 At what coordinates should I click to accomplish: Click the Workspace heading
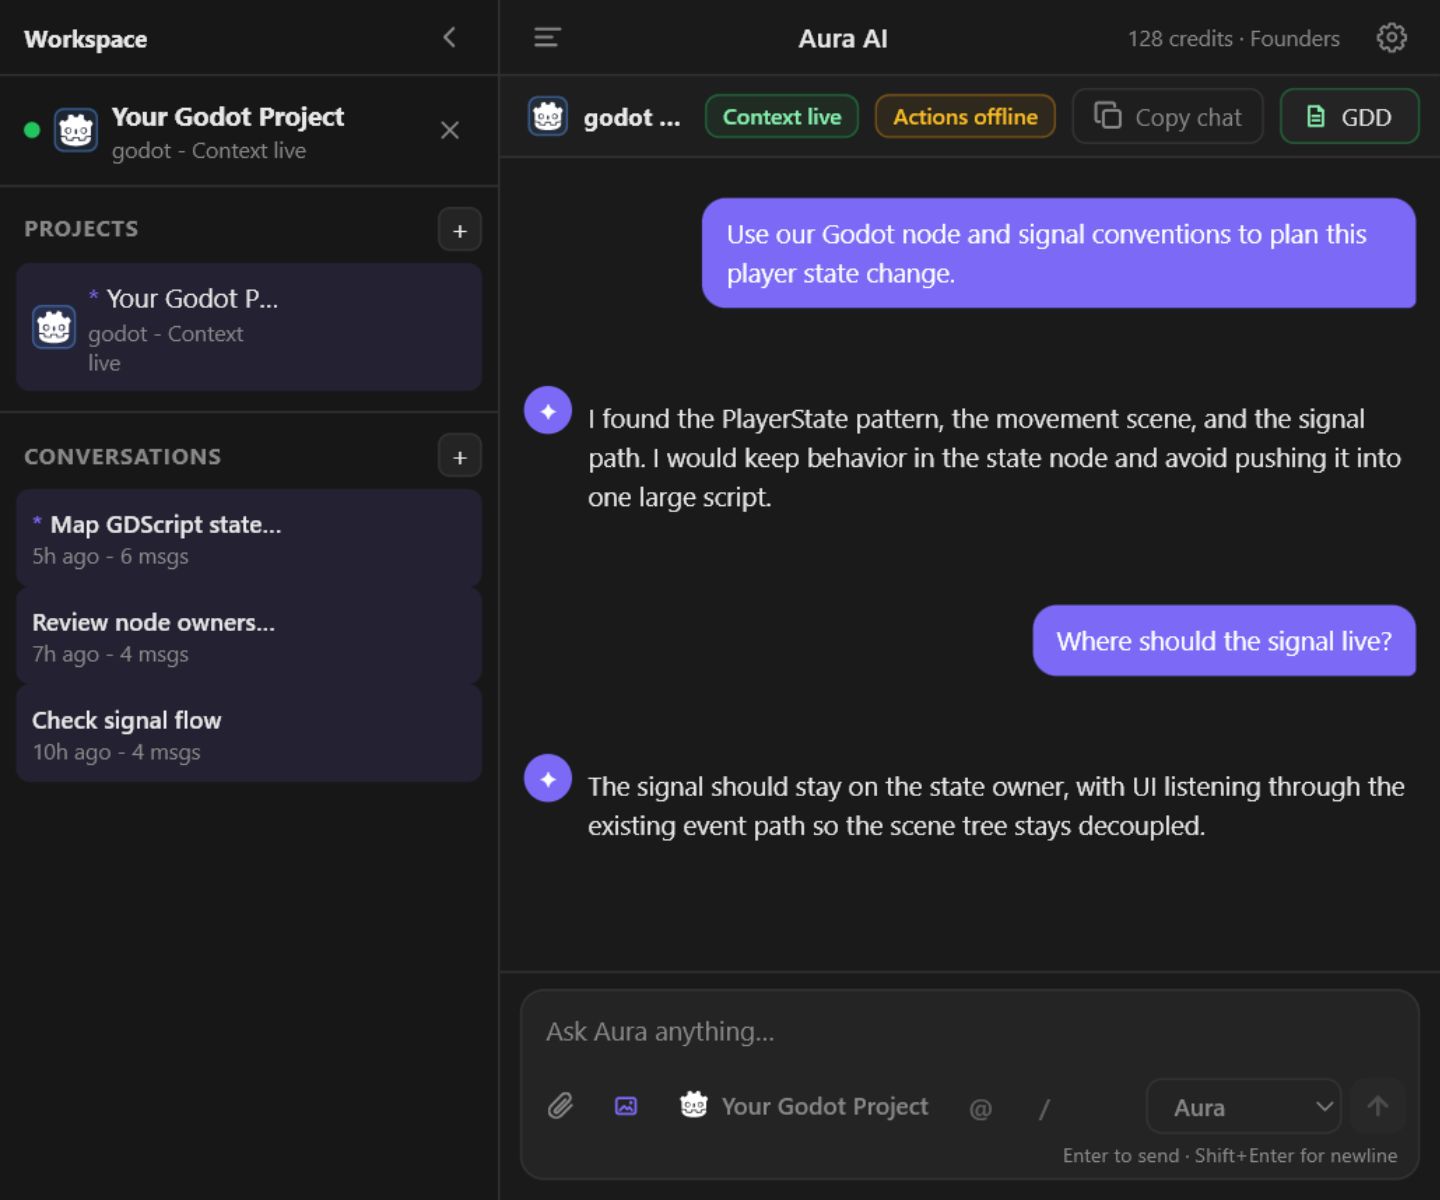click(86, 39)
